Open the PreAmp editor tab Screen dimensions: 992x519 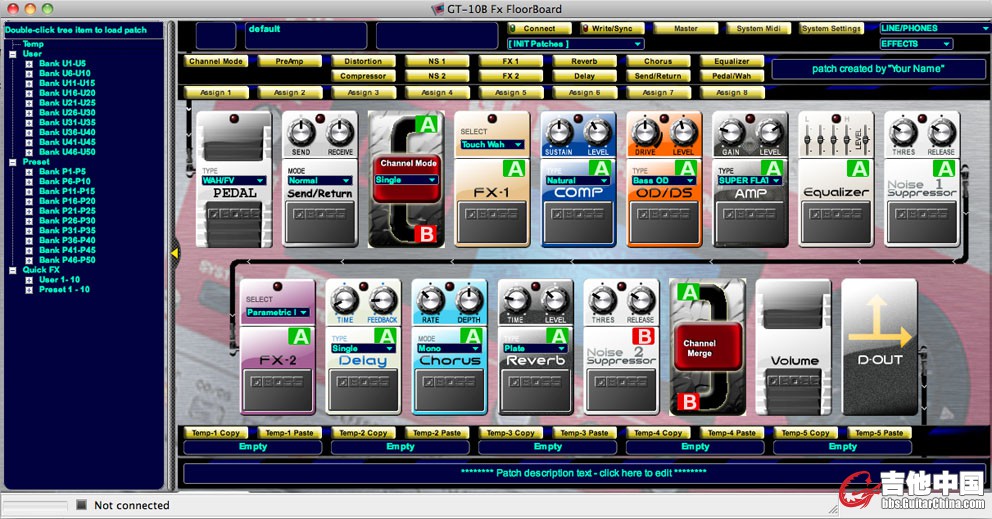coord(289,61)
